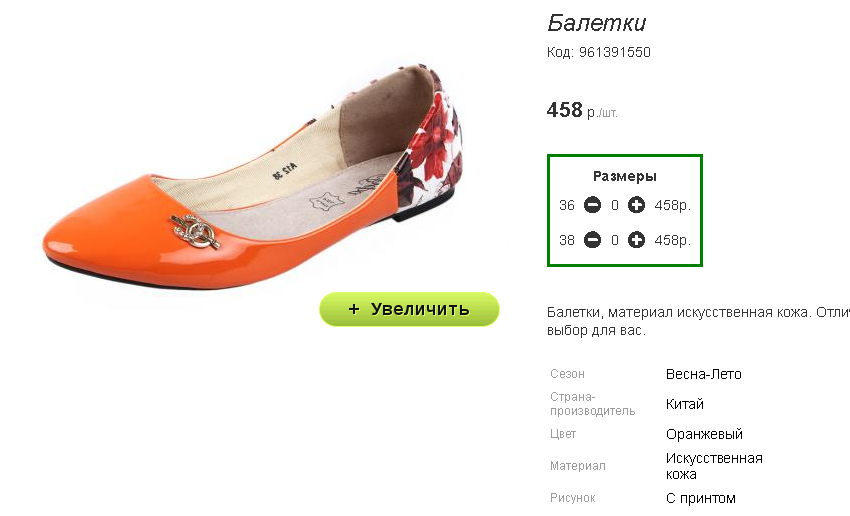Click the С принтом pattern value
Viewport: 850px width, 516px height.
(x=700, y=498)
